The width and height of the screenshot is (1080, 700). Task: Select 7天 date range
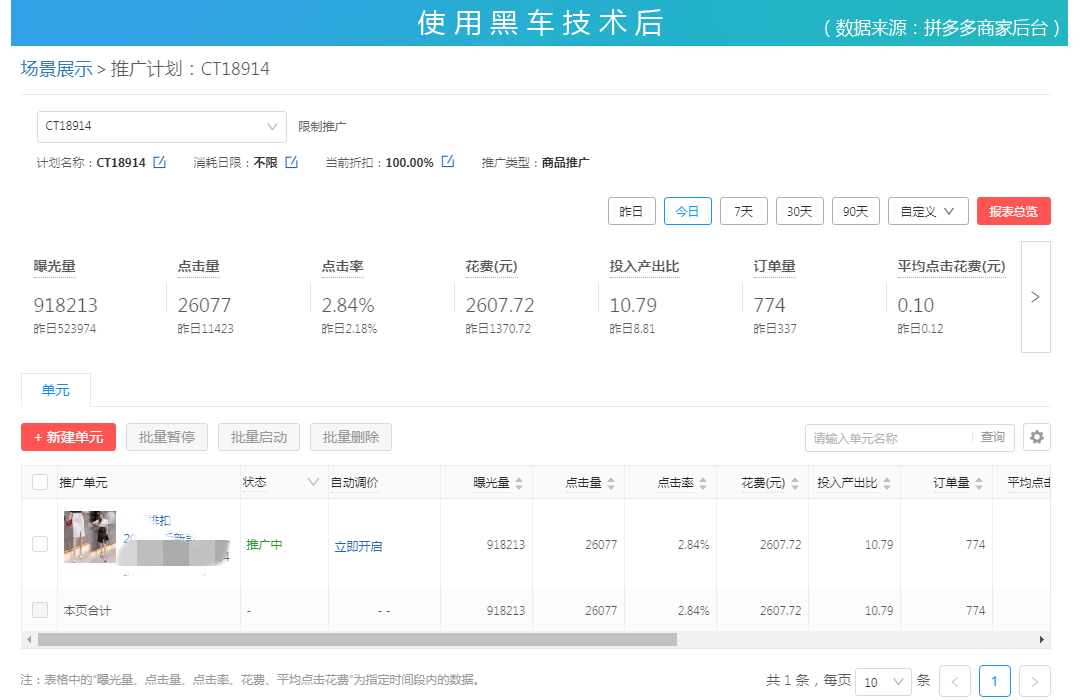pos(744,212)
